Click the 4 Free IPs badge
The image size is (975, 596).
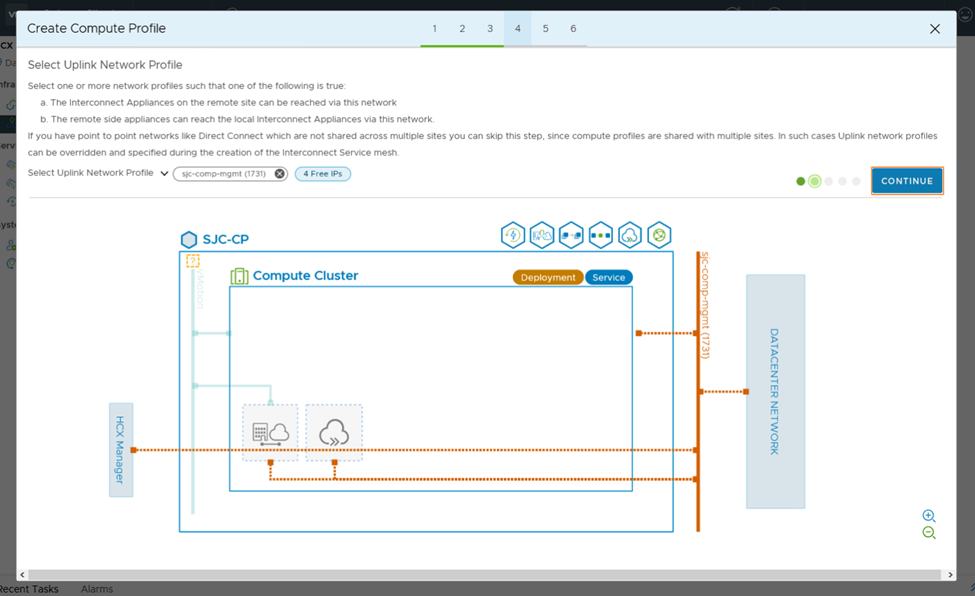click(x=323, y=174)
